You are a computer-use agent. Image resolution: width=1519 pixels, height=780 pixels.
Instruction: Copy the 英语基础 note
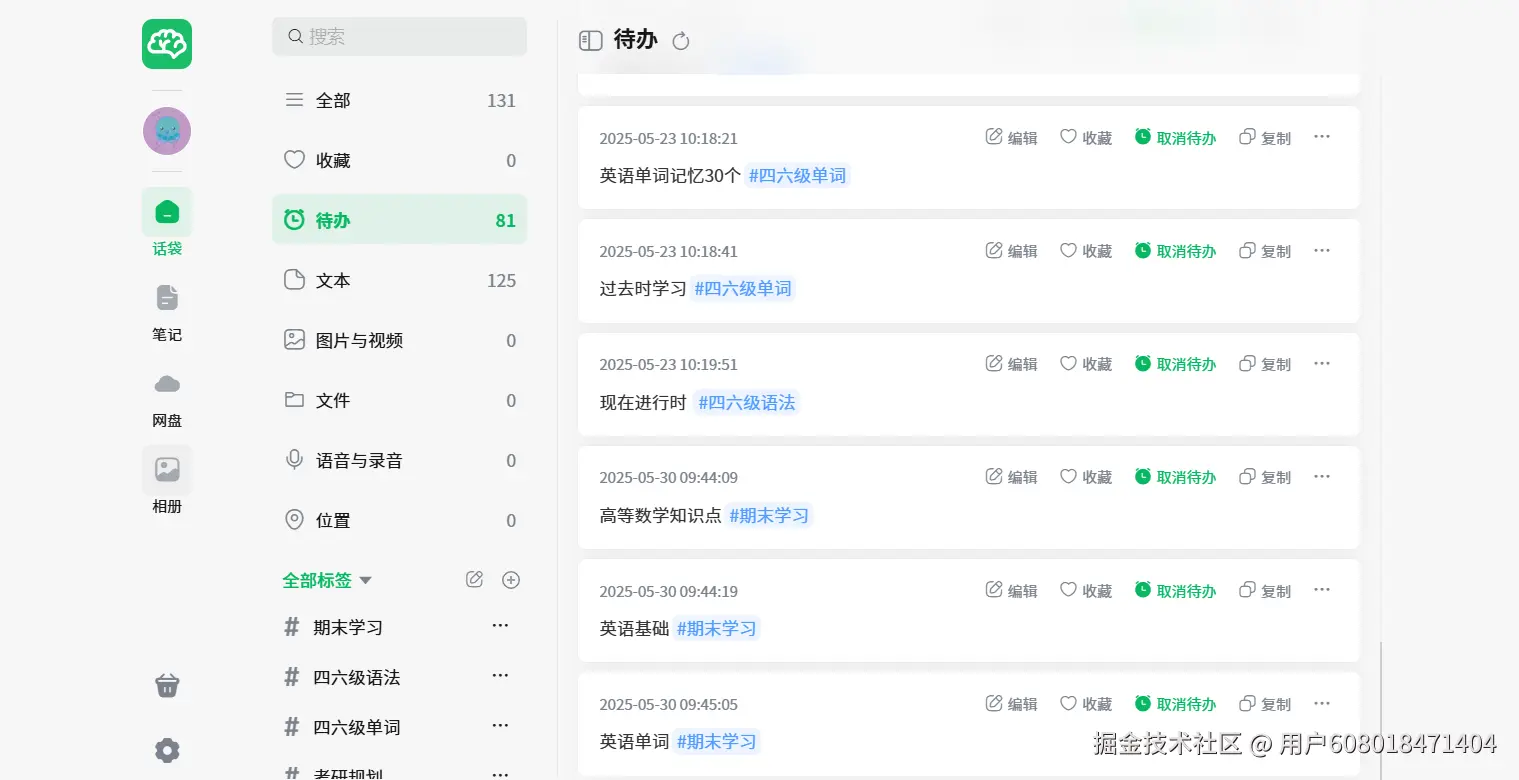click(1265, 591)
